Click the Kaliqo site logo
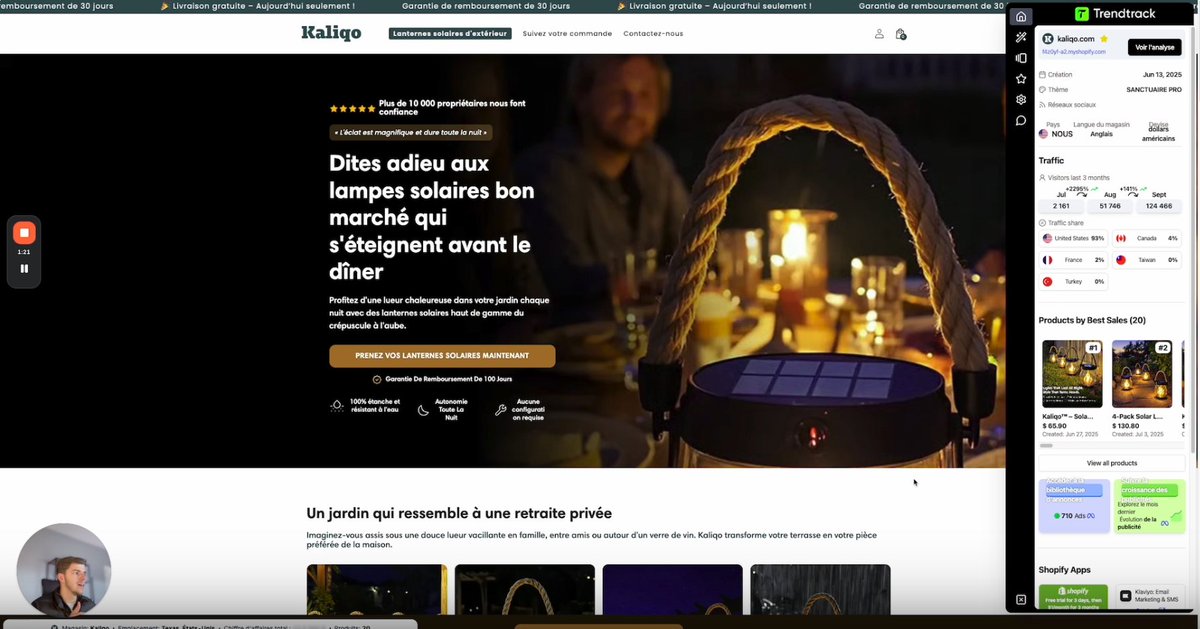The height and width of the screenshot is (629, 1200). pos(331,33)
